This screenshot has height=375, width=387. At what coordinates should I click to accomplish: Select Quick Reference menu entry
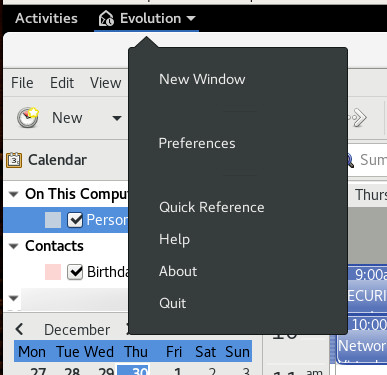click(212, 207)
